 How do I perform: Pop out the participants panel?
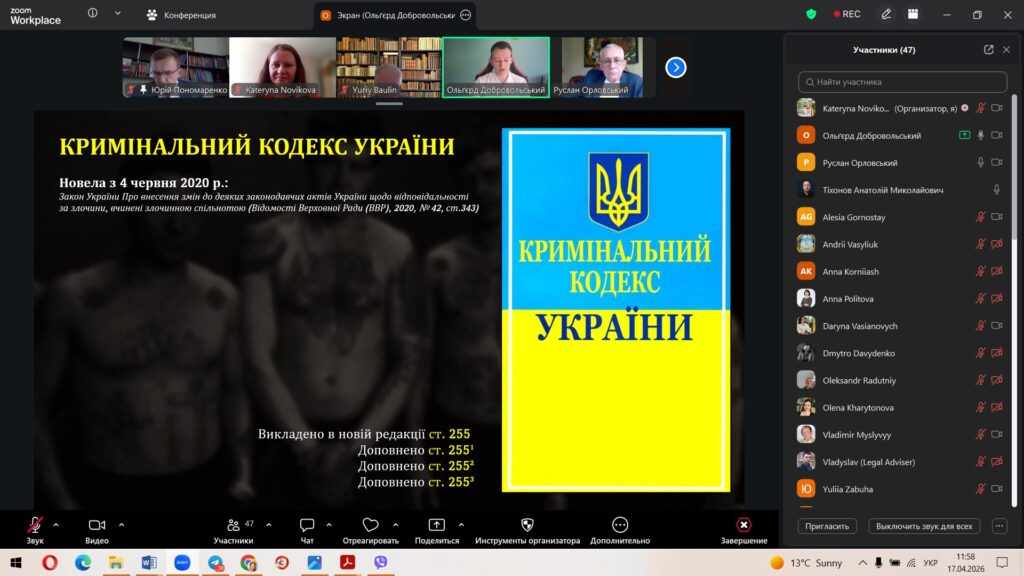(988, 50)
